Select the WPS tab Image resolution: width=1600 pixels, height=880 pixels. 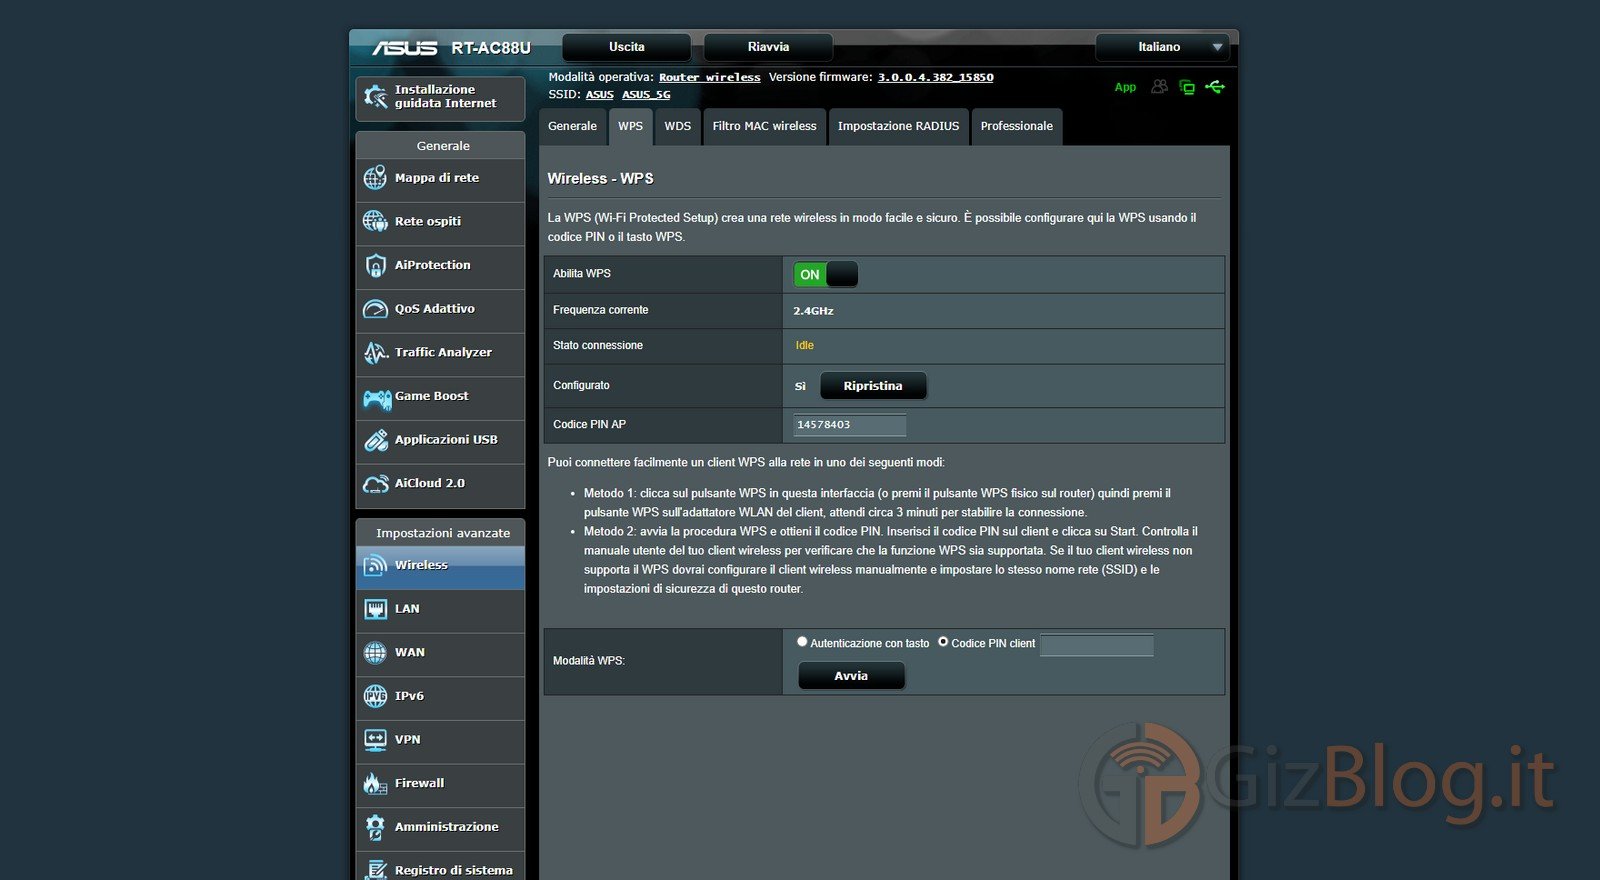[630, 126]
